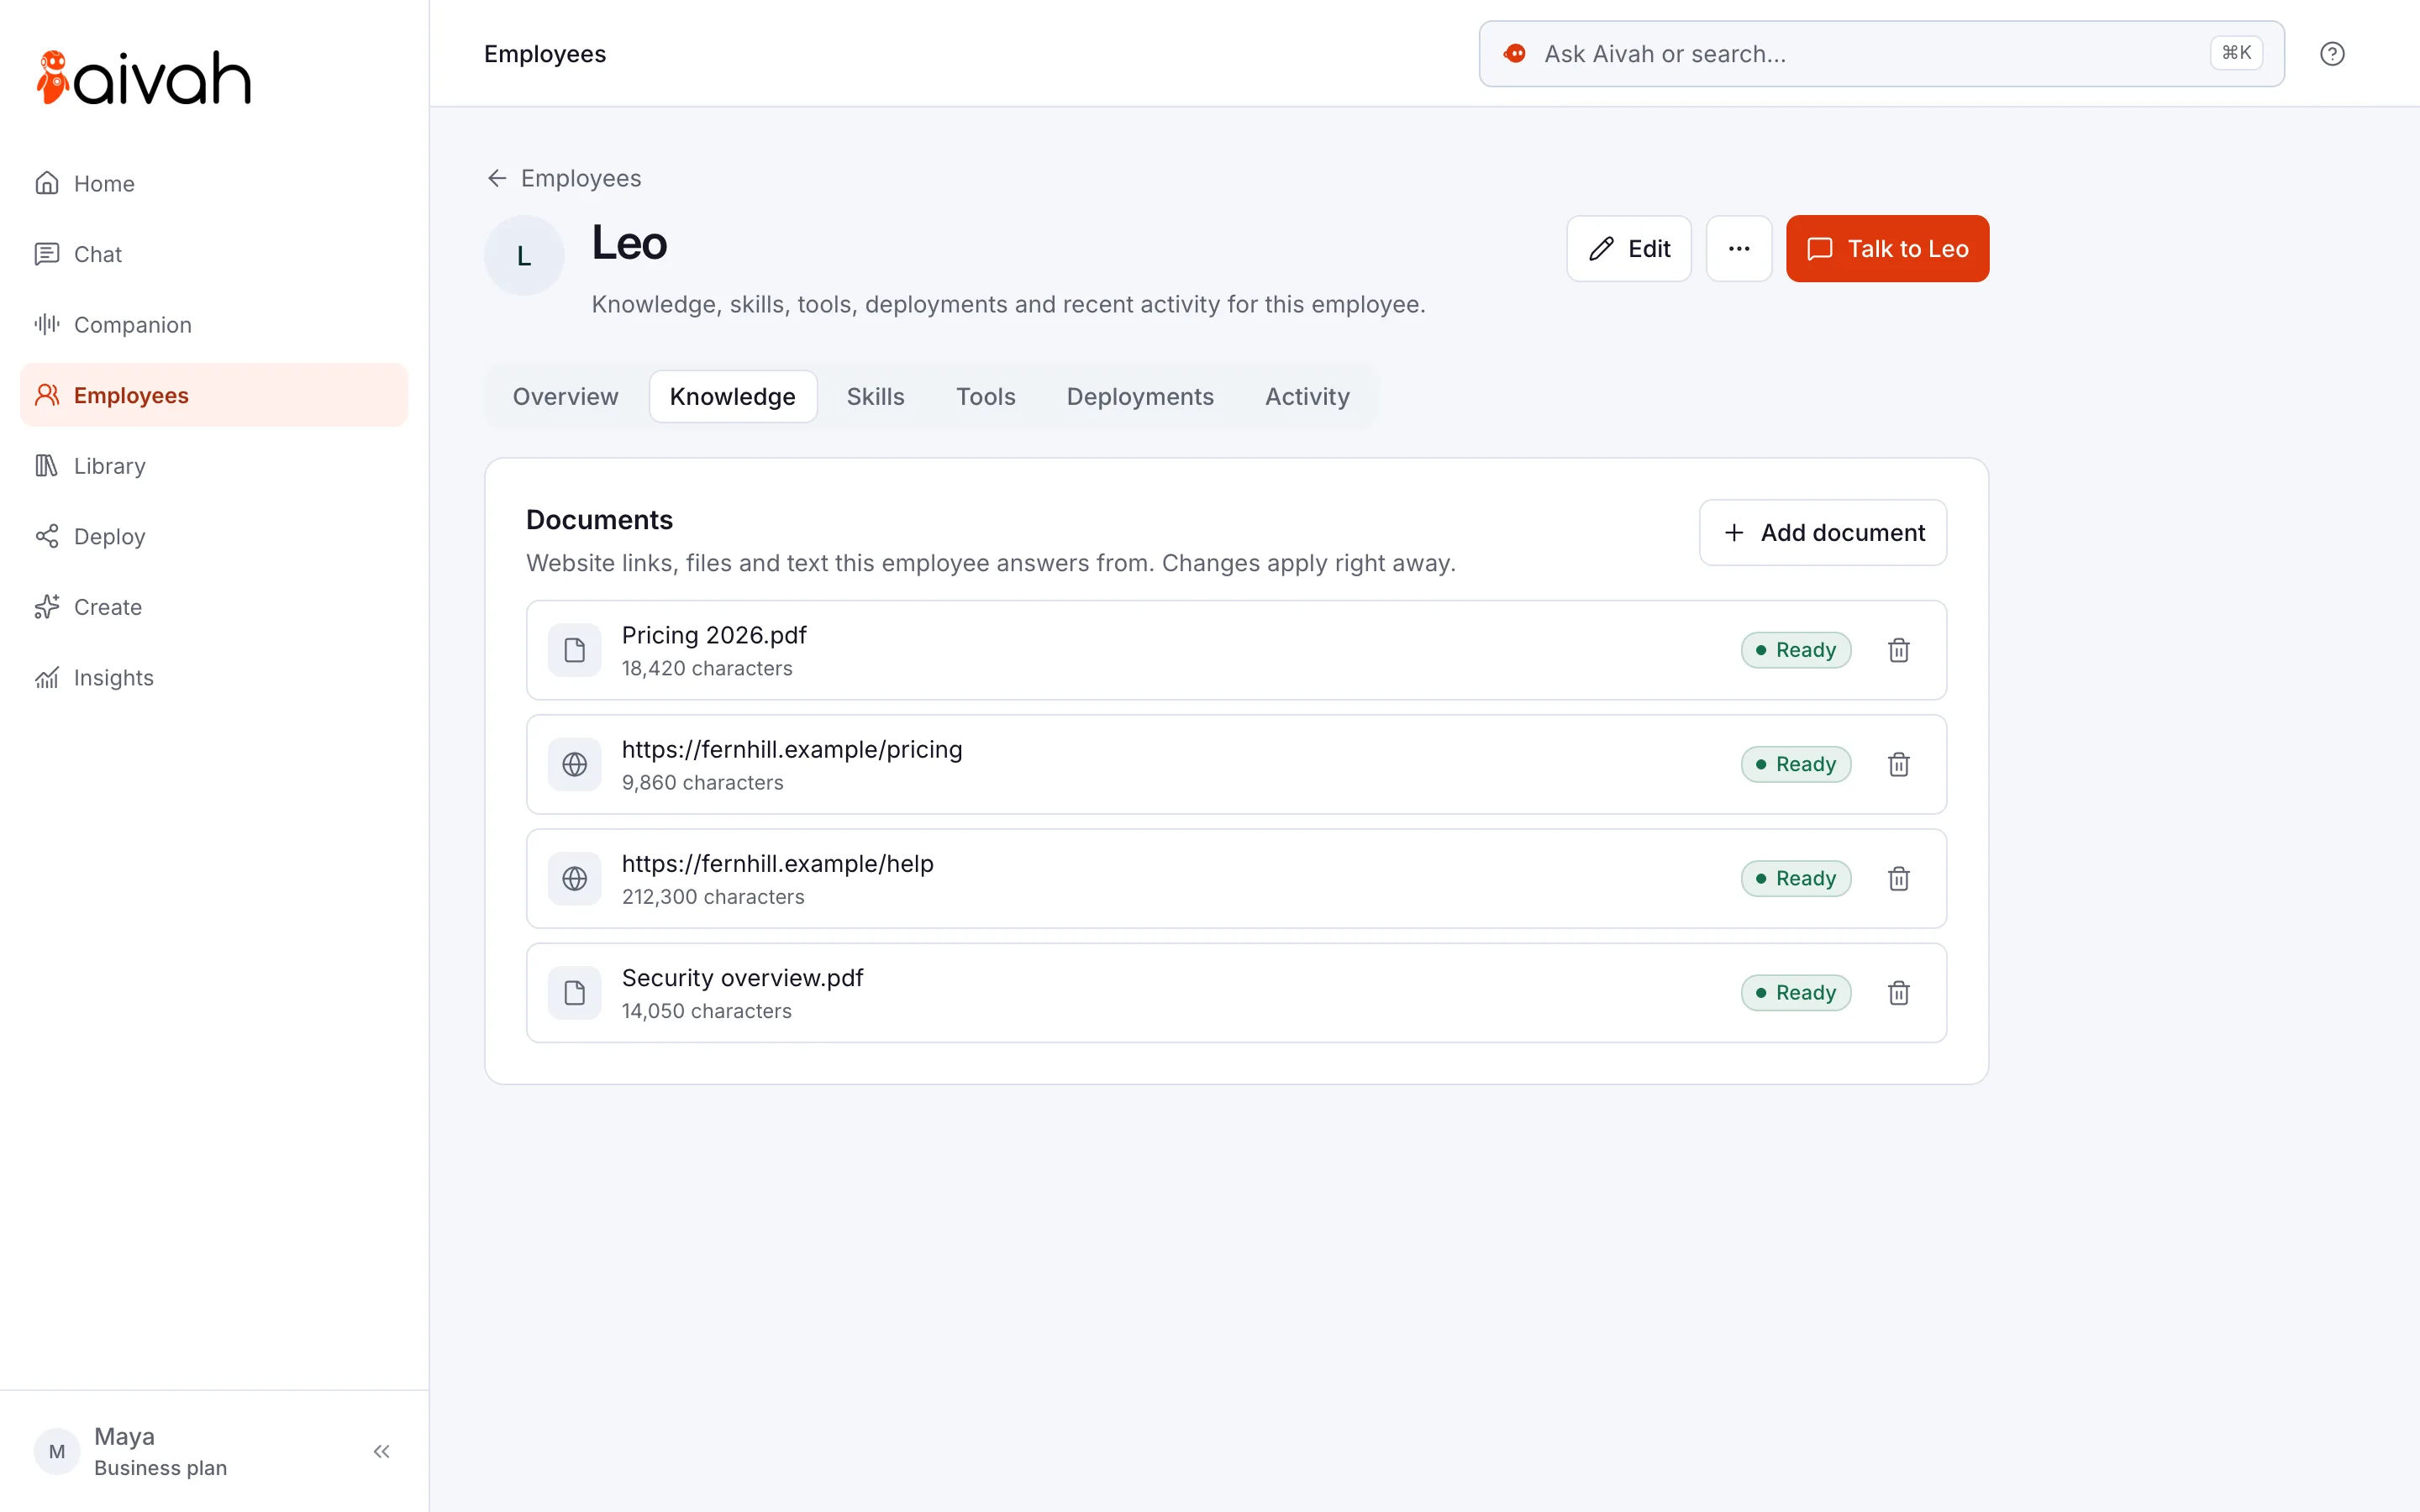Focus the Ask Aivah search field
This screenshot has width=2420, height=1512.
point(1881,54)
